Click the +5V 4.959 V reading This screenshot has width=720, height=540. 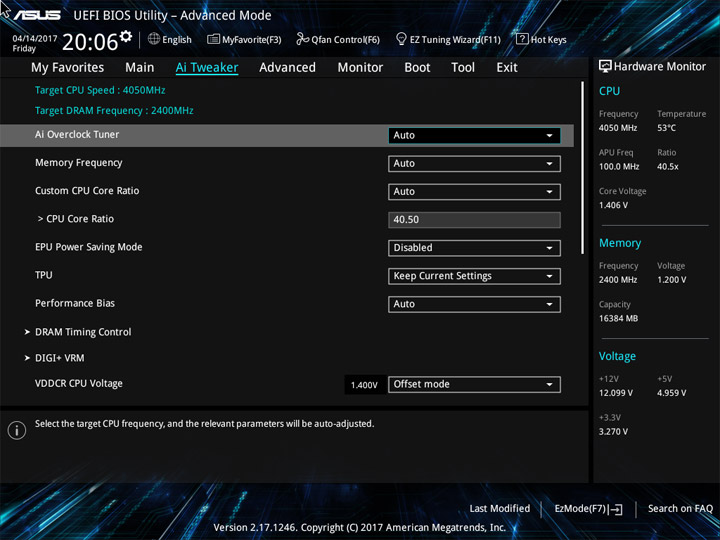click(x=671, y=393)
